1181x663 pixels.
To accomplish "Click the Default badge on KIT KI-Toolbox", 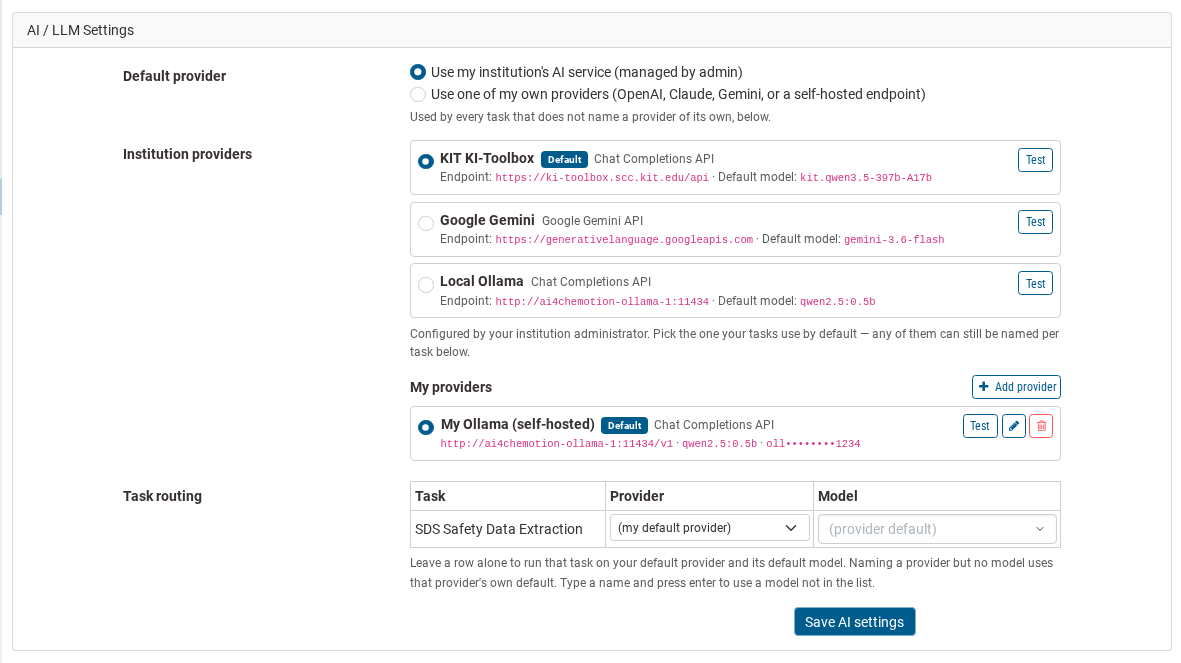I will [x=564, y=160].
